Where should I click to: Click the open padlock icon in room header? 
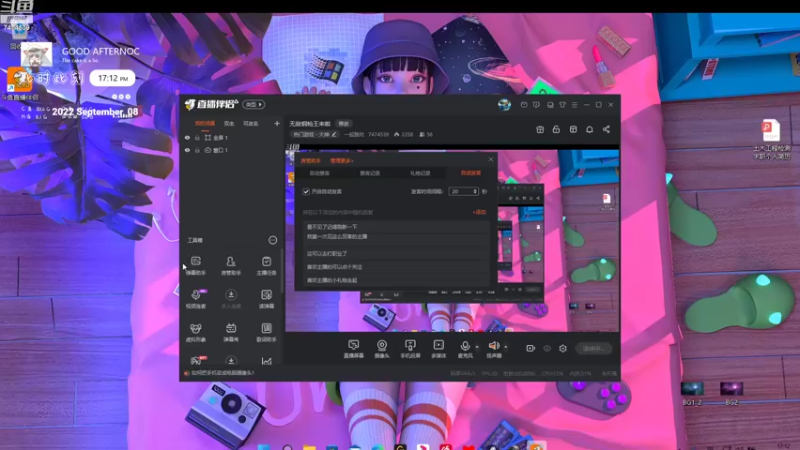(556, 130)
